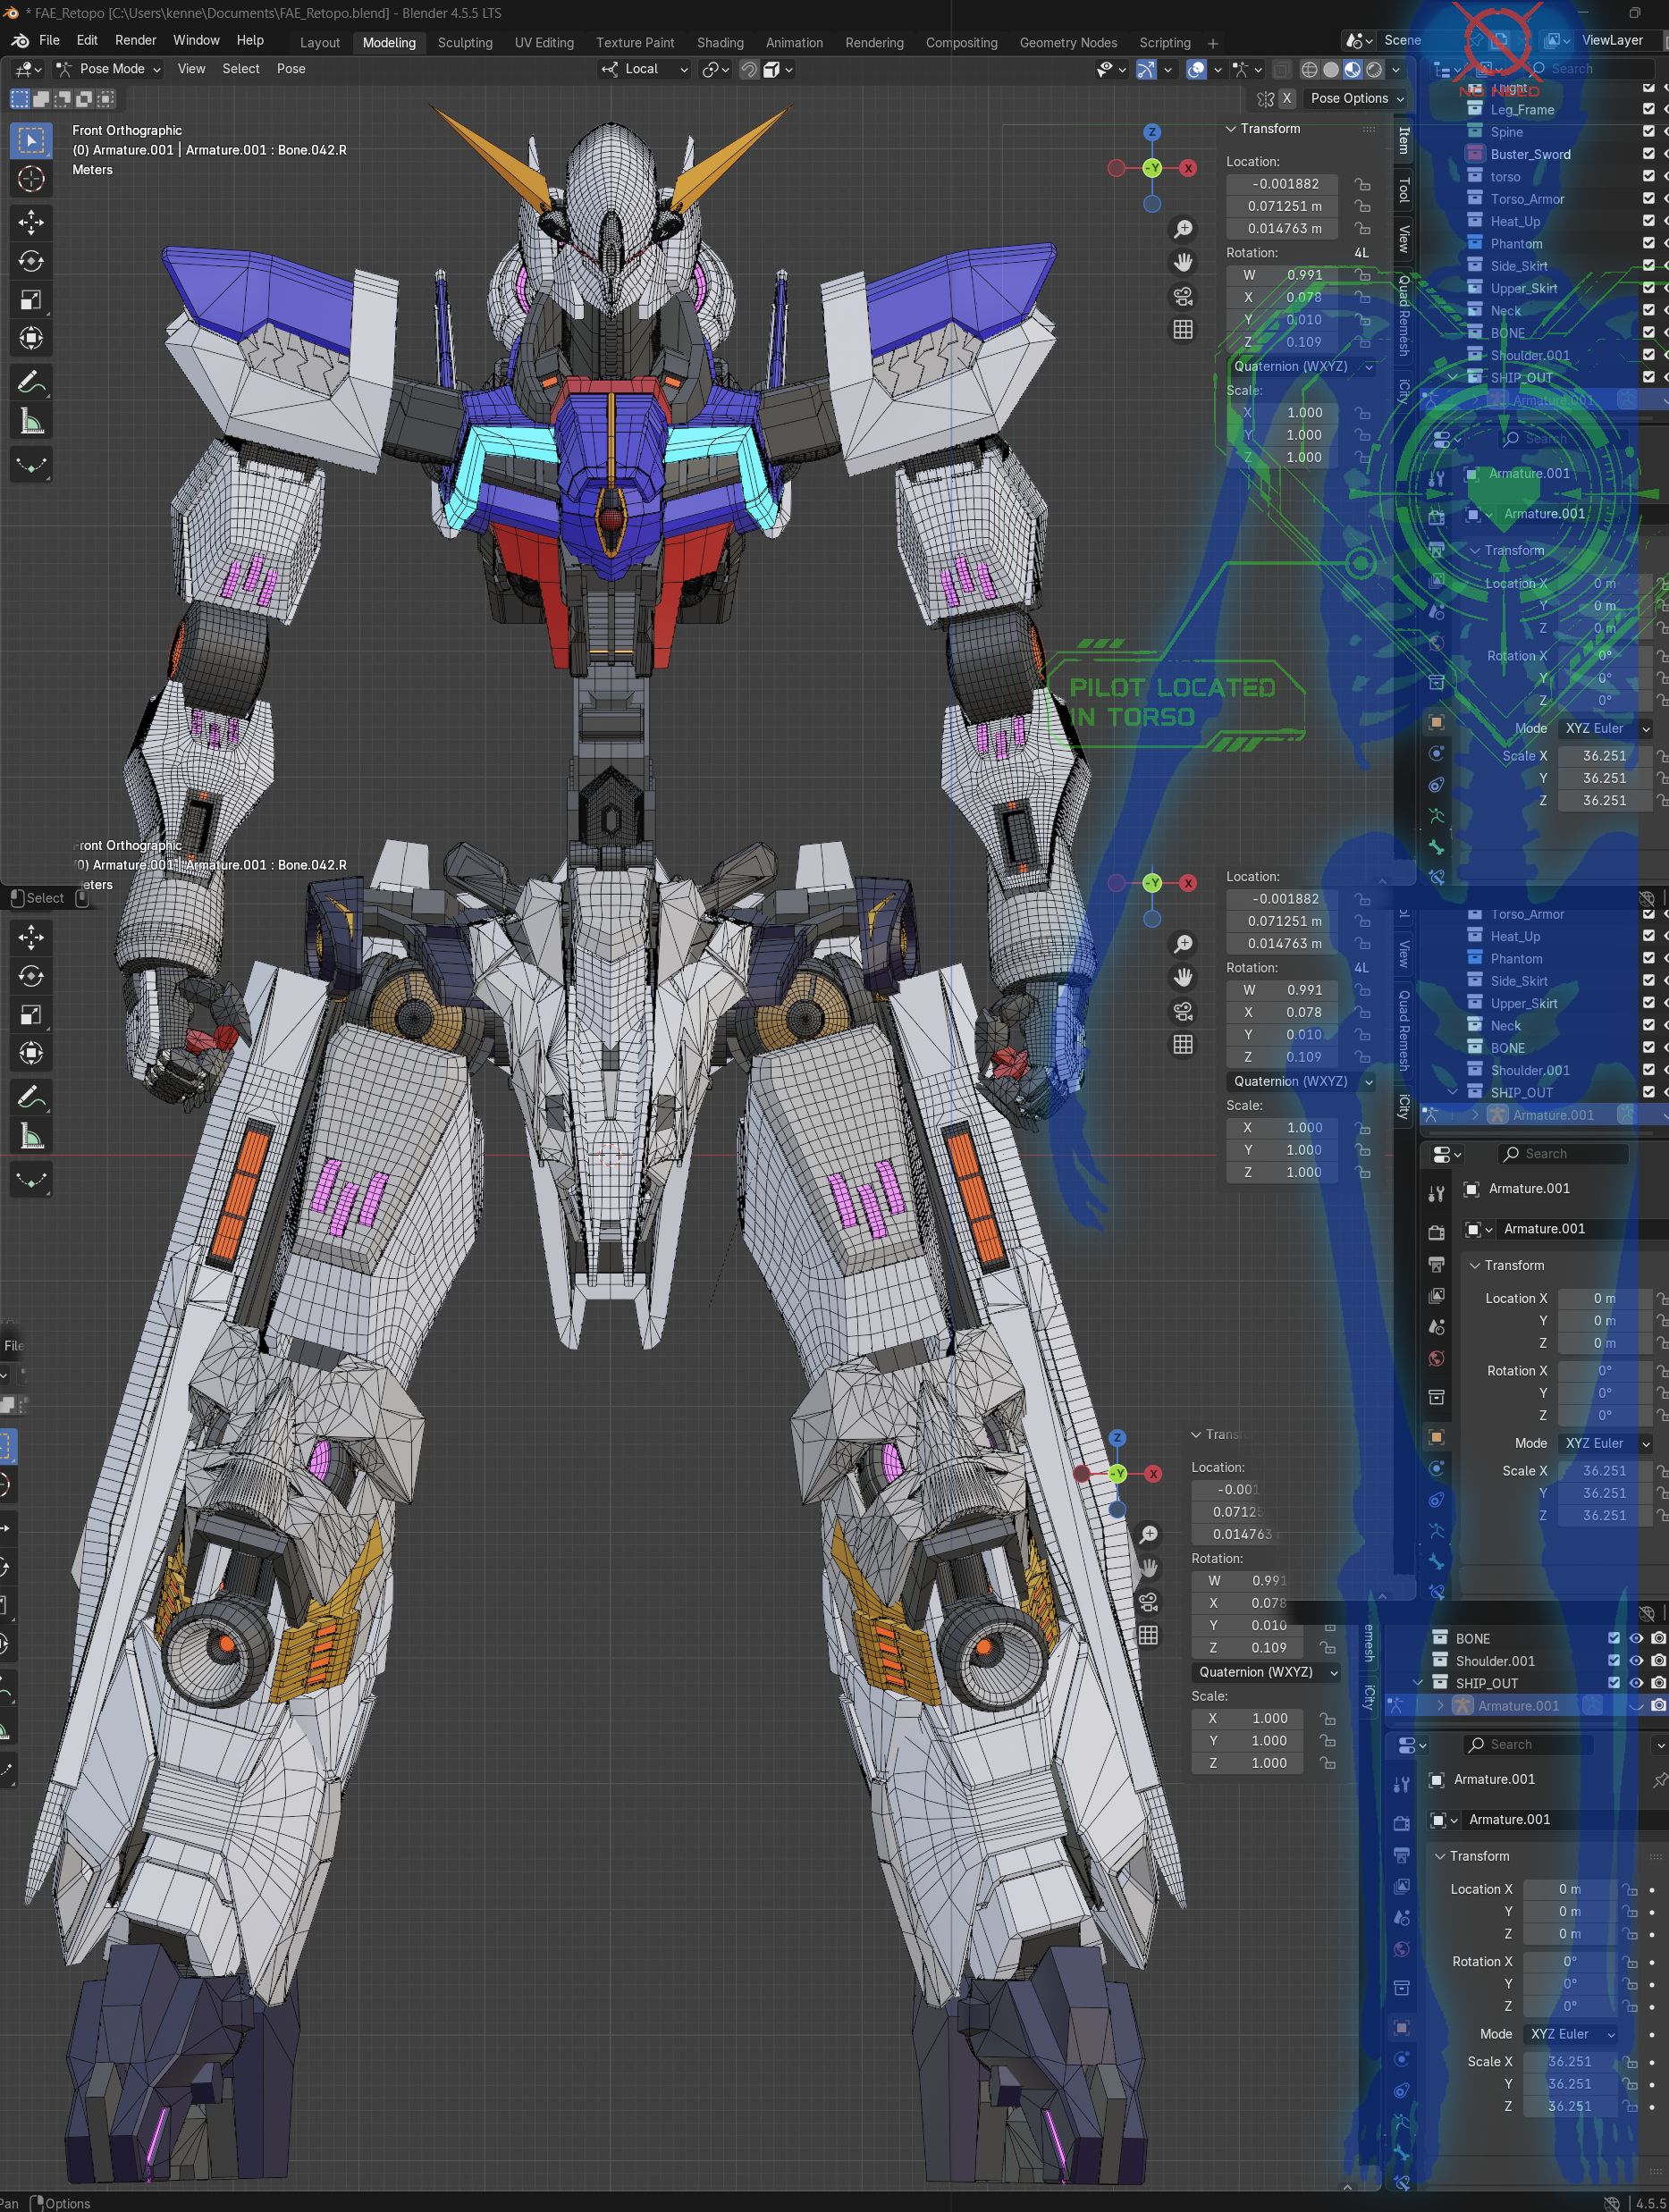Select the torso collection row
This screenshot has height=2212, width=1669.
(1544, 176)
